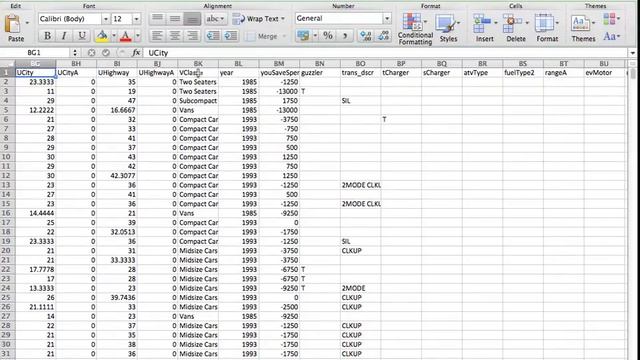This screenshot has width=640, height=360.
Task: Open the cell Styles gallery
Action: 448,28
